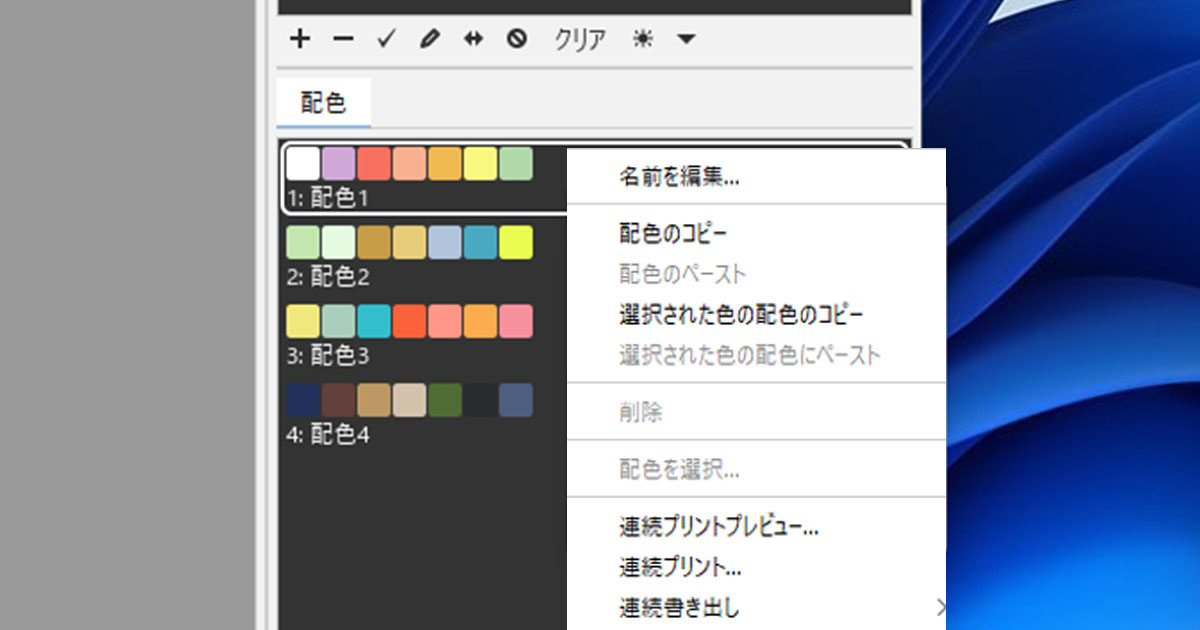Click 選択された色の配色のコピー menu item
Viewport: 1200px width, 630px height.
point(740,314)
